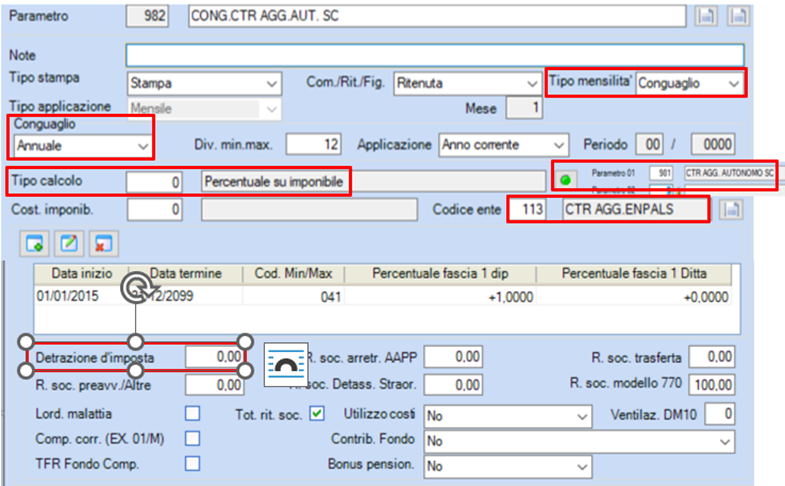785x486 pixels.
Task: Toggle the Comp. corr. (EX. 01/M) checkbox
Action: tap(192, 438)
